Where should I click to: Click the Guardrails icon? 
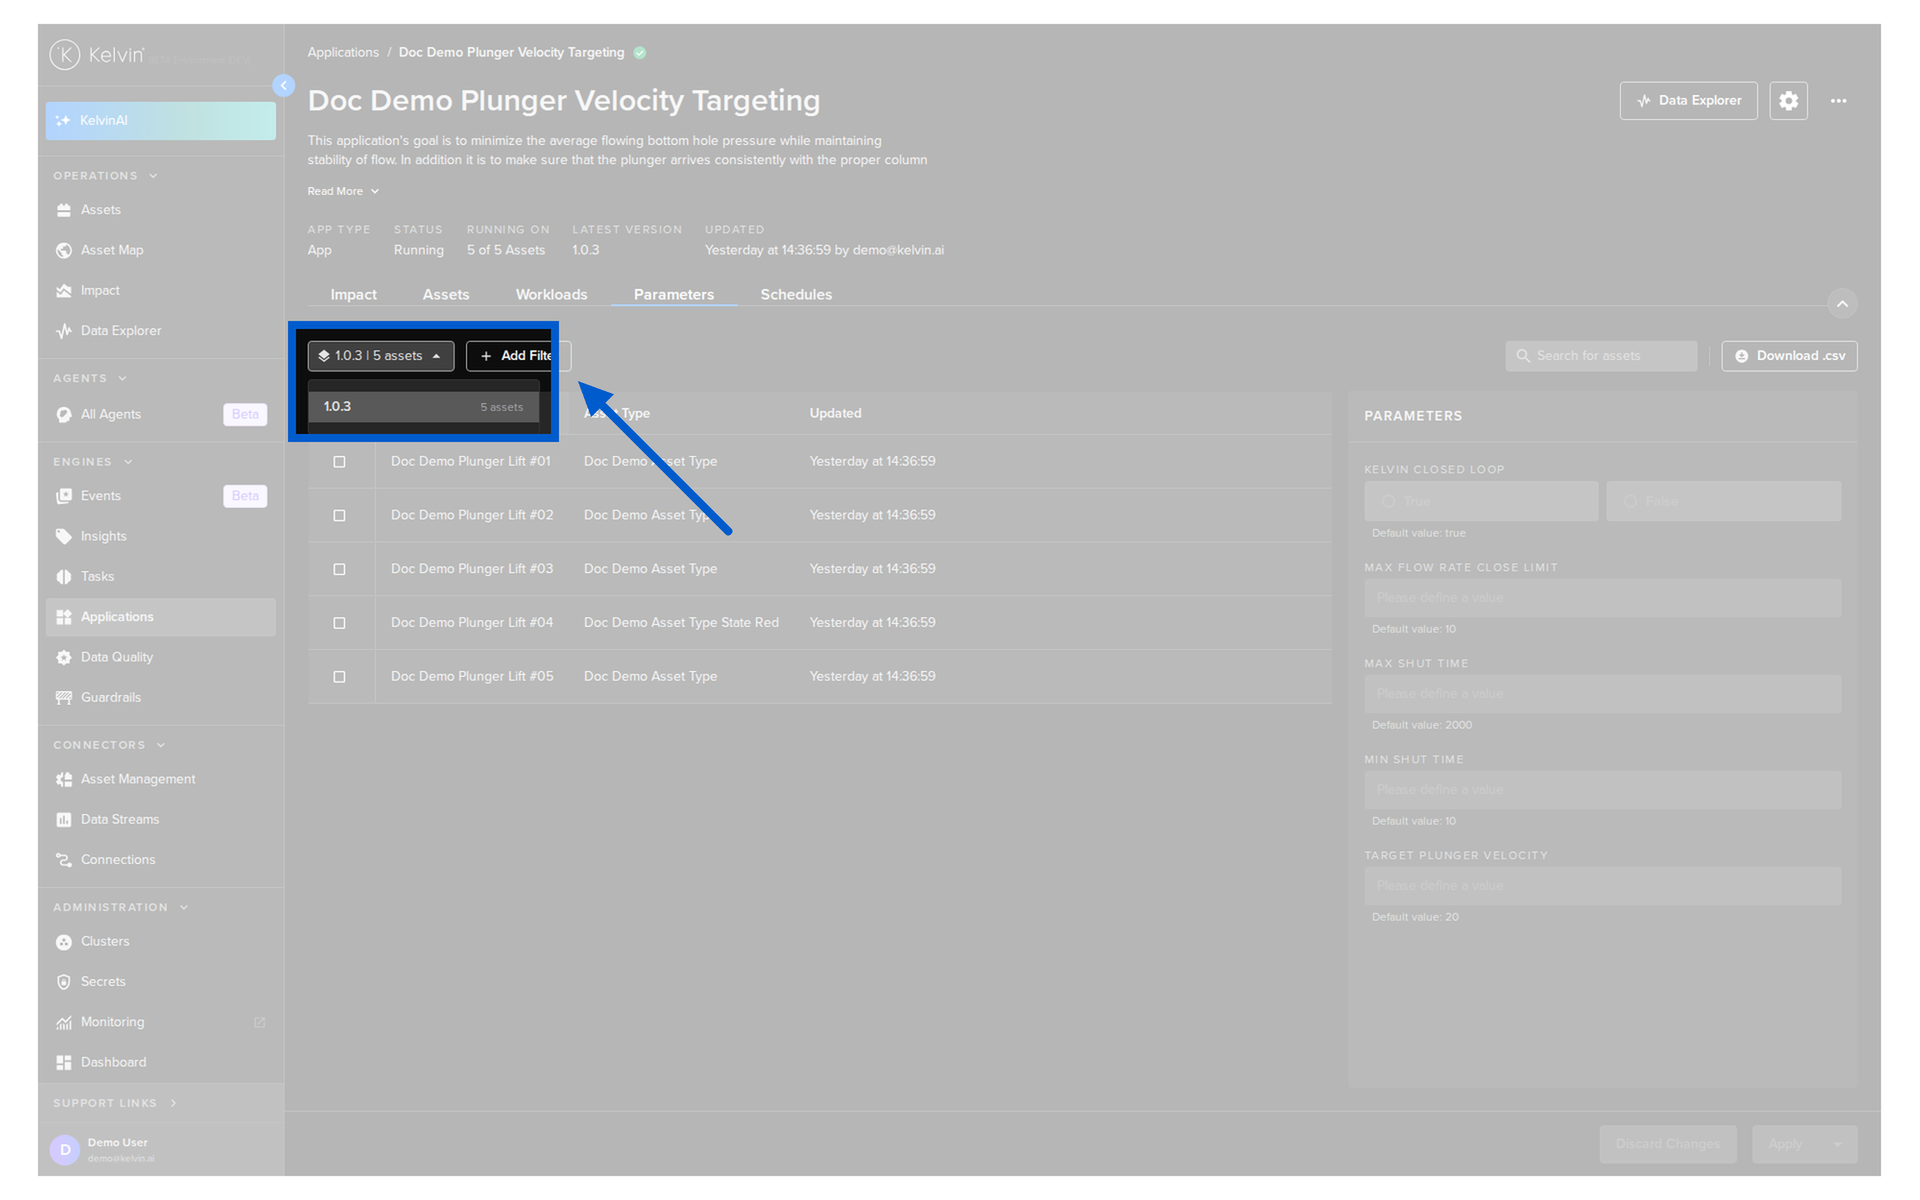pos(64,698)
